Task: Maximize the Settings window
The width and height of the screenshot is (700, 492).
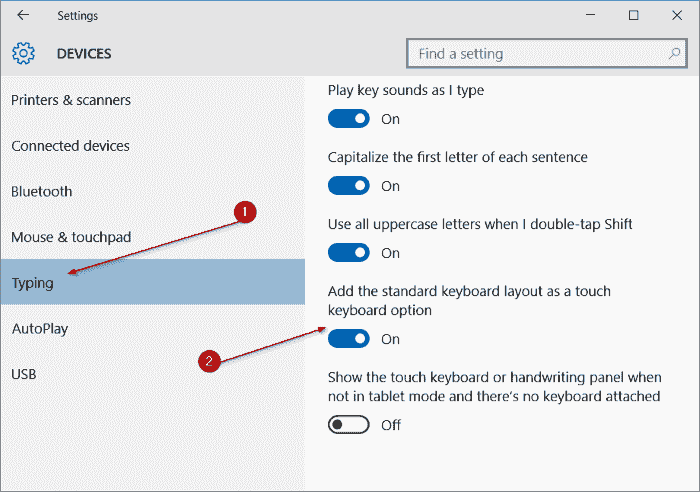Action: coord(633,16)
